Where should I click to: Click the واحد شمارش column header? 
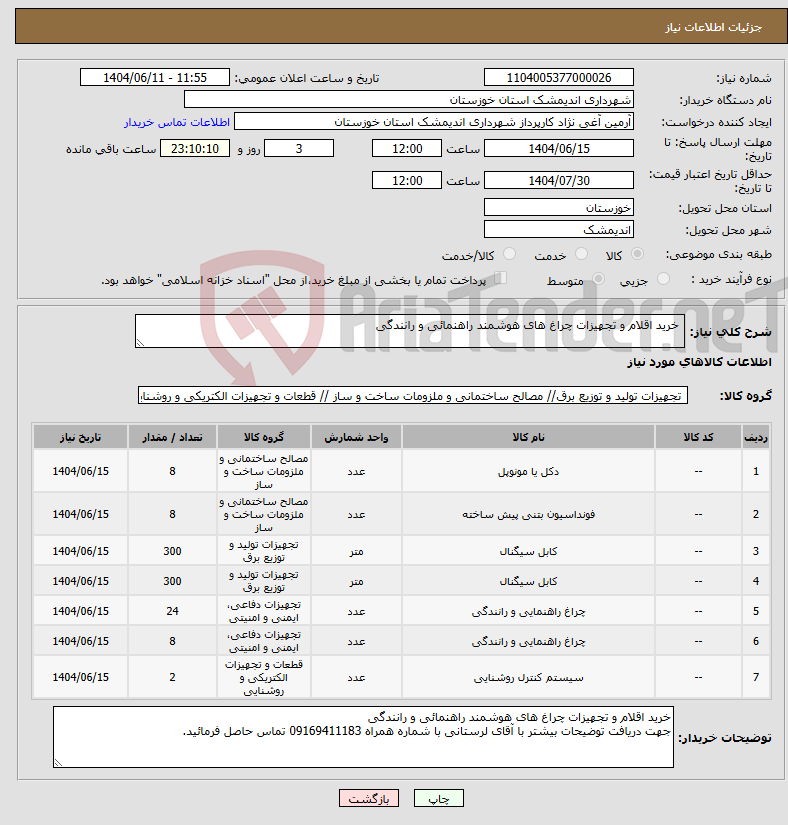(x=356, y=437)
